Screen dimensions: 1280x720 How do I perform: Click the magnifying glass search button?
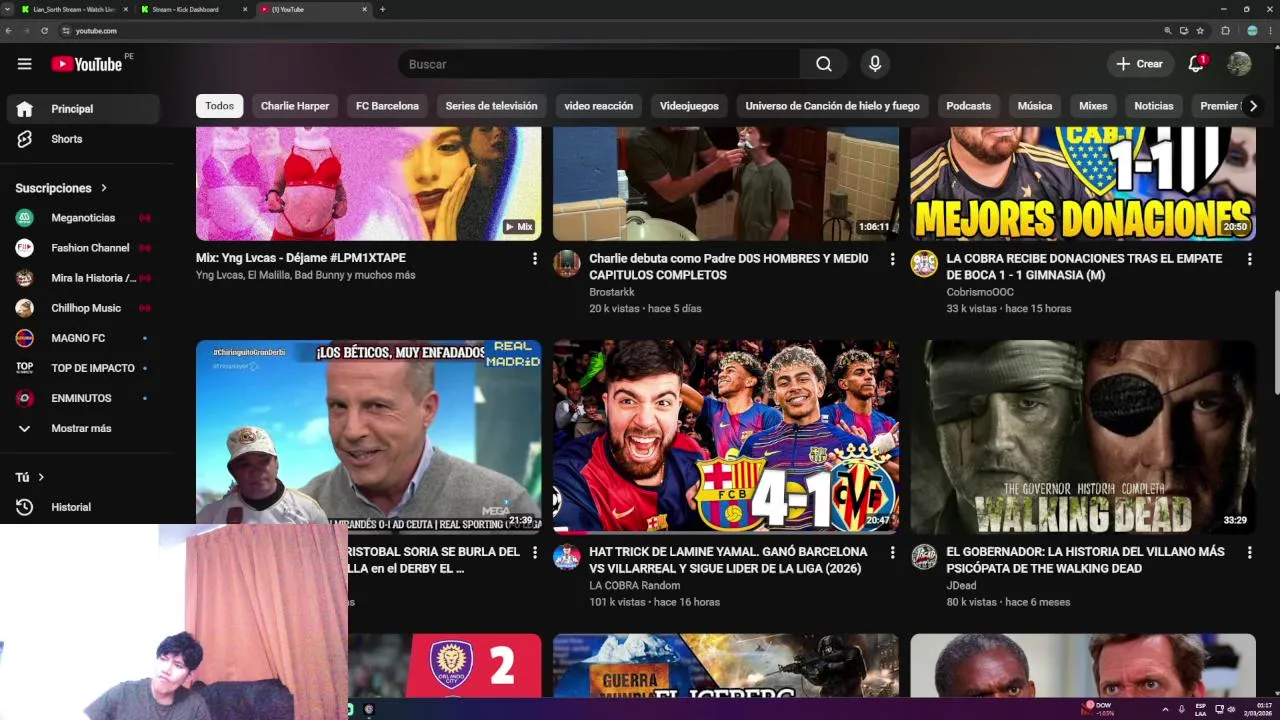click(x=823, y=64)
